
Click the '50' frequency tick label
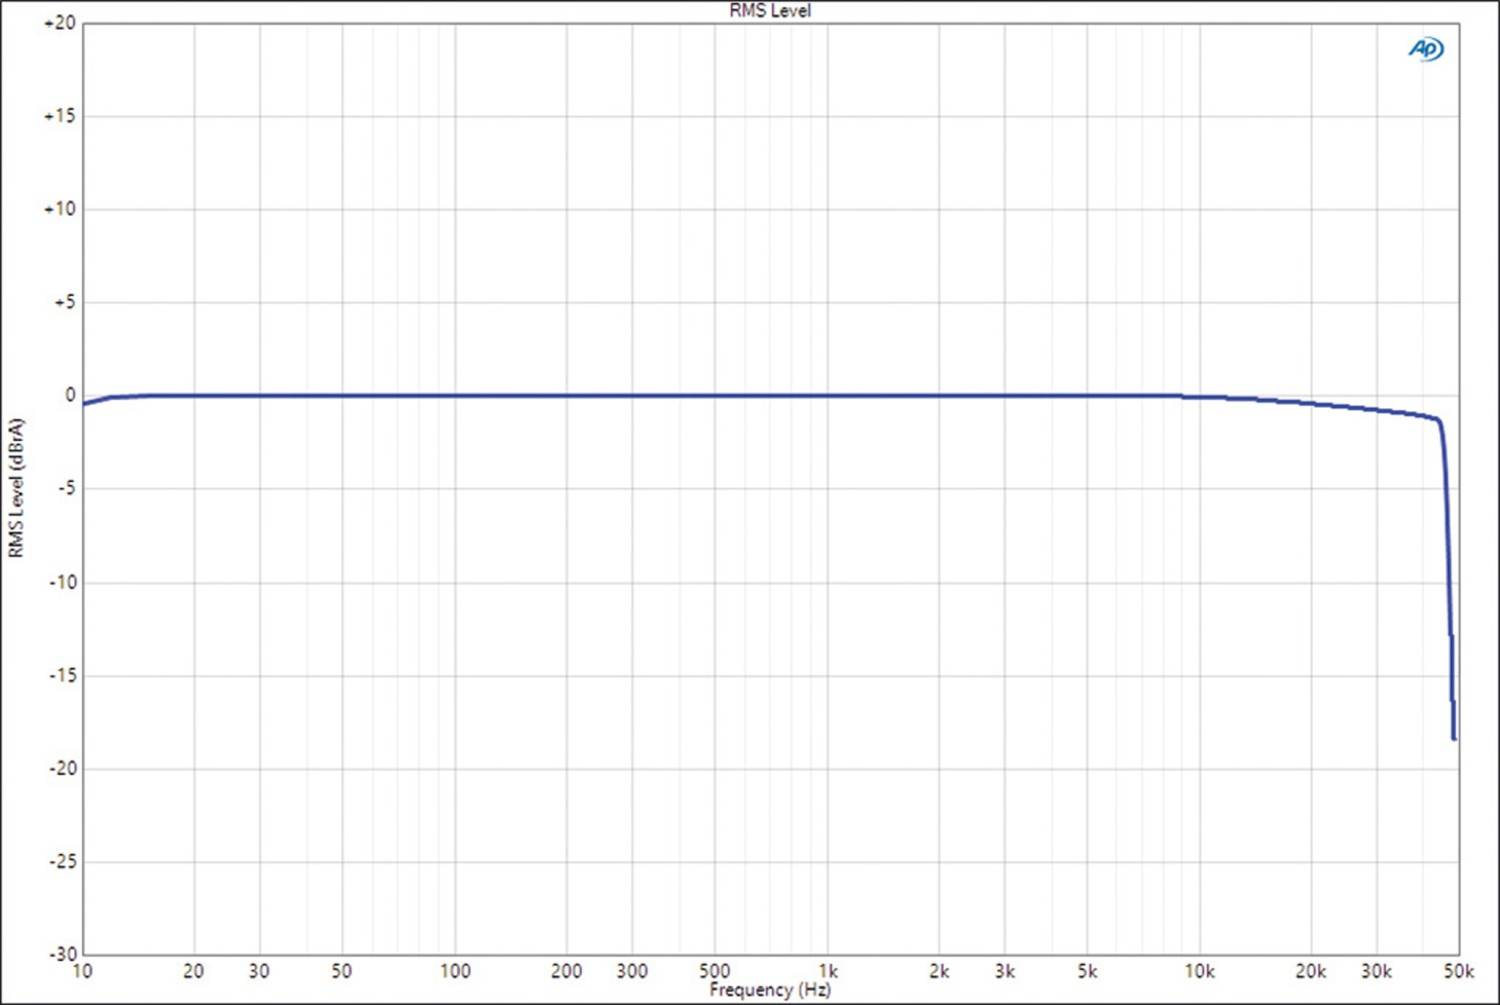(x=342, y=970)
